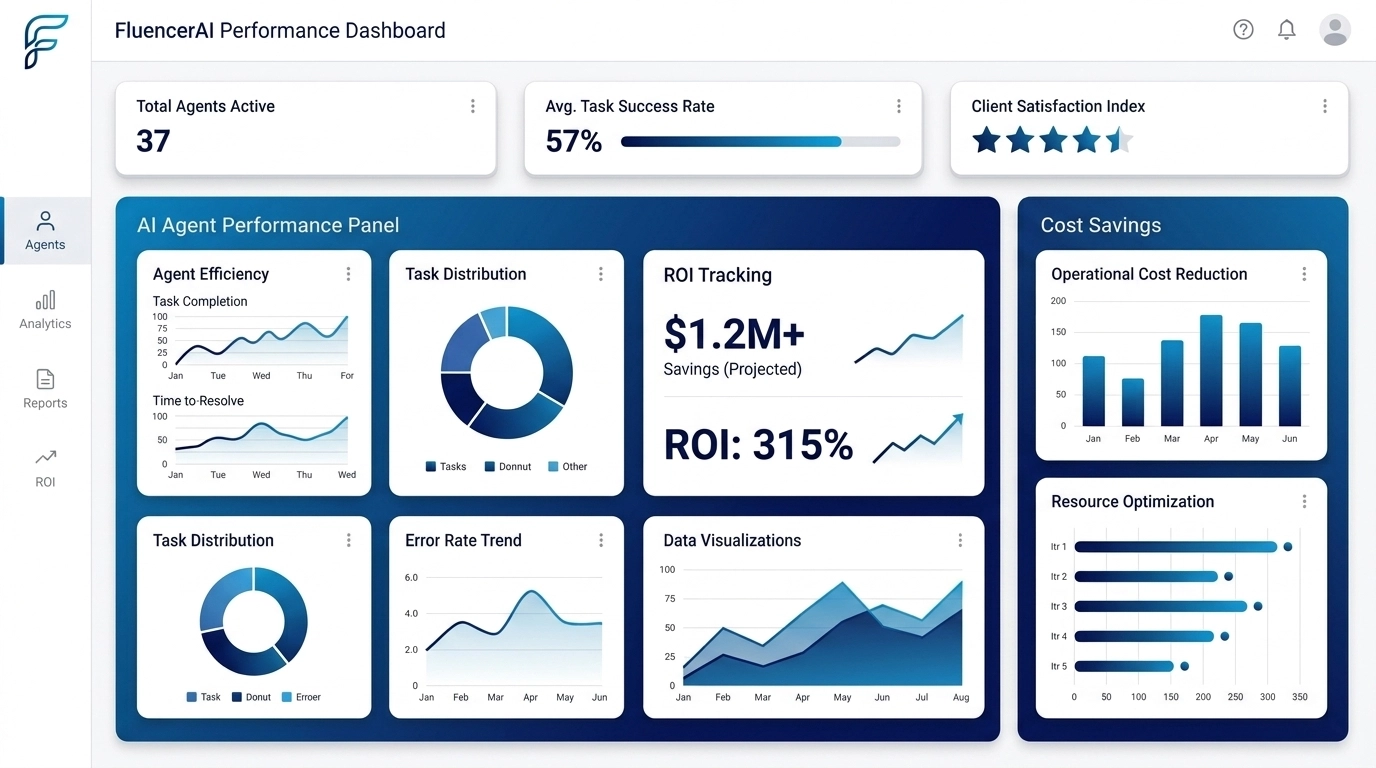The image size is (1376, 768).
Task: Click the notification bell icon
Action: coord(1287,29)
